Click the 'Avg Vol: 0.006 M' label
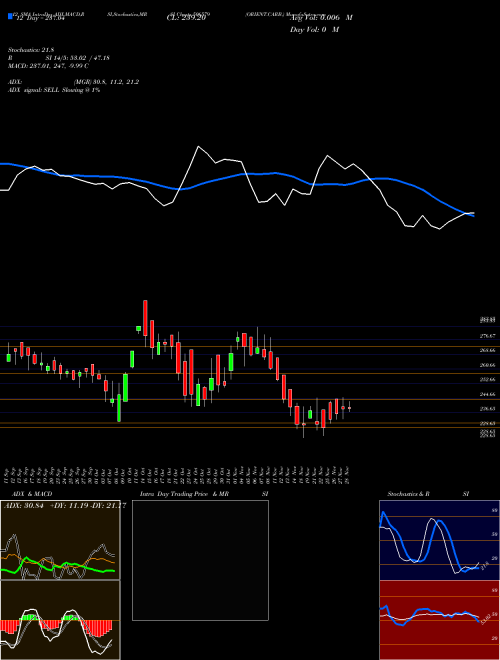Viewport: 500px width, 660px height. pos(321,18)
